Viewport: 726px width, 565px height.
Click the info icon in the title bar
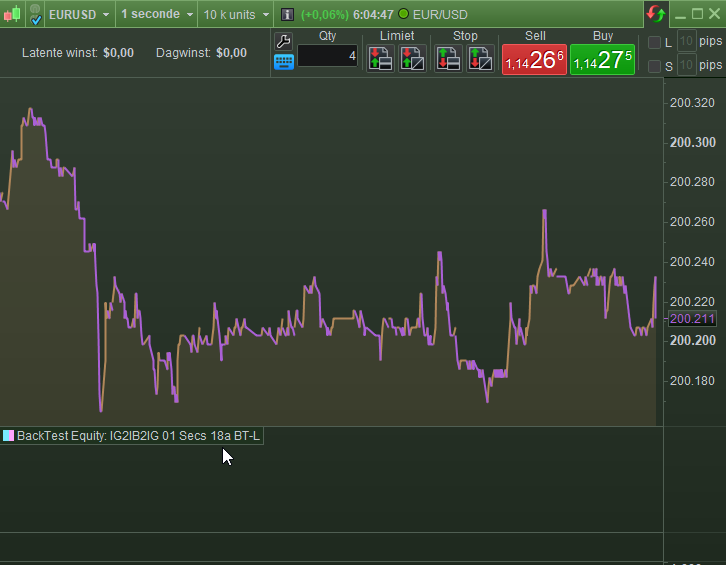point(287,15)
